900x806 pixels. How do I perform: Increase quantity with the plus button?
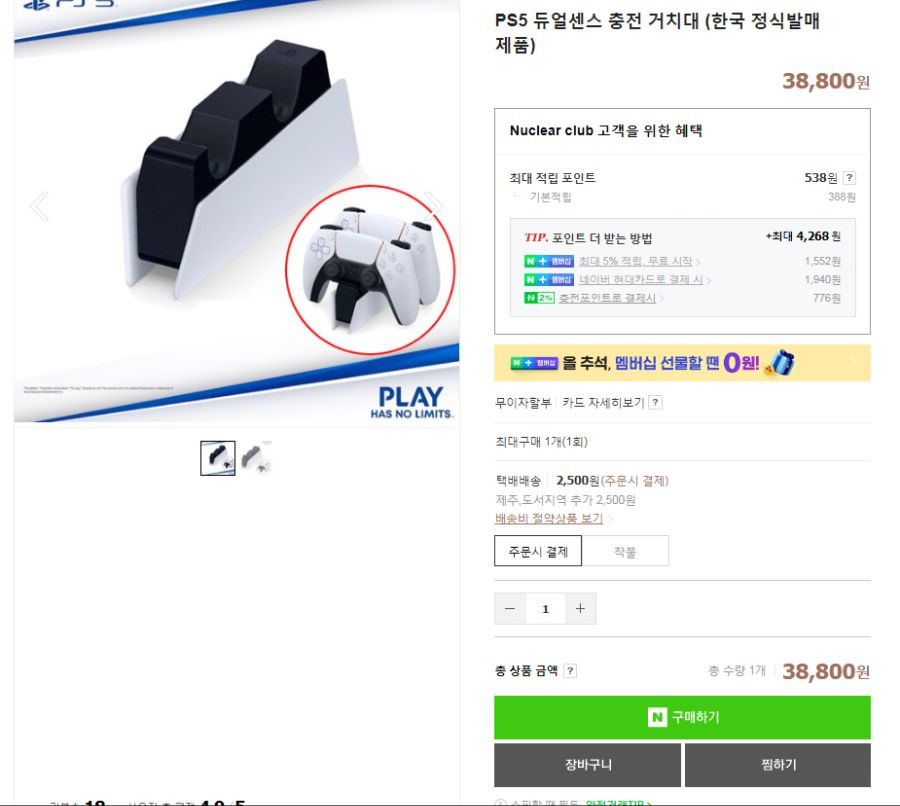pyautogui.click(x=580, y=609)
